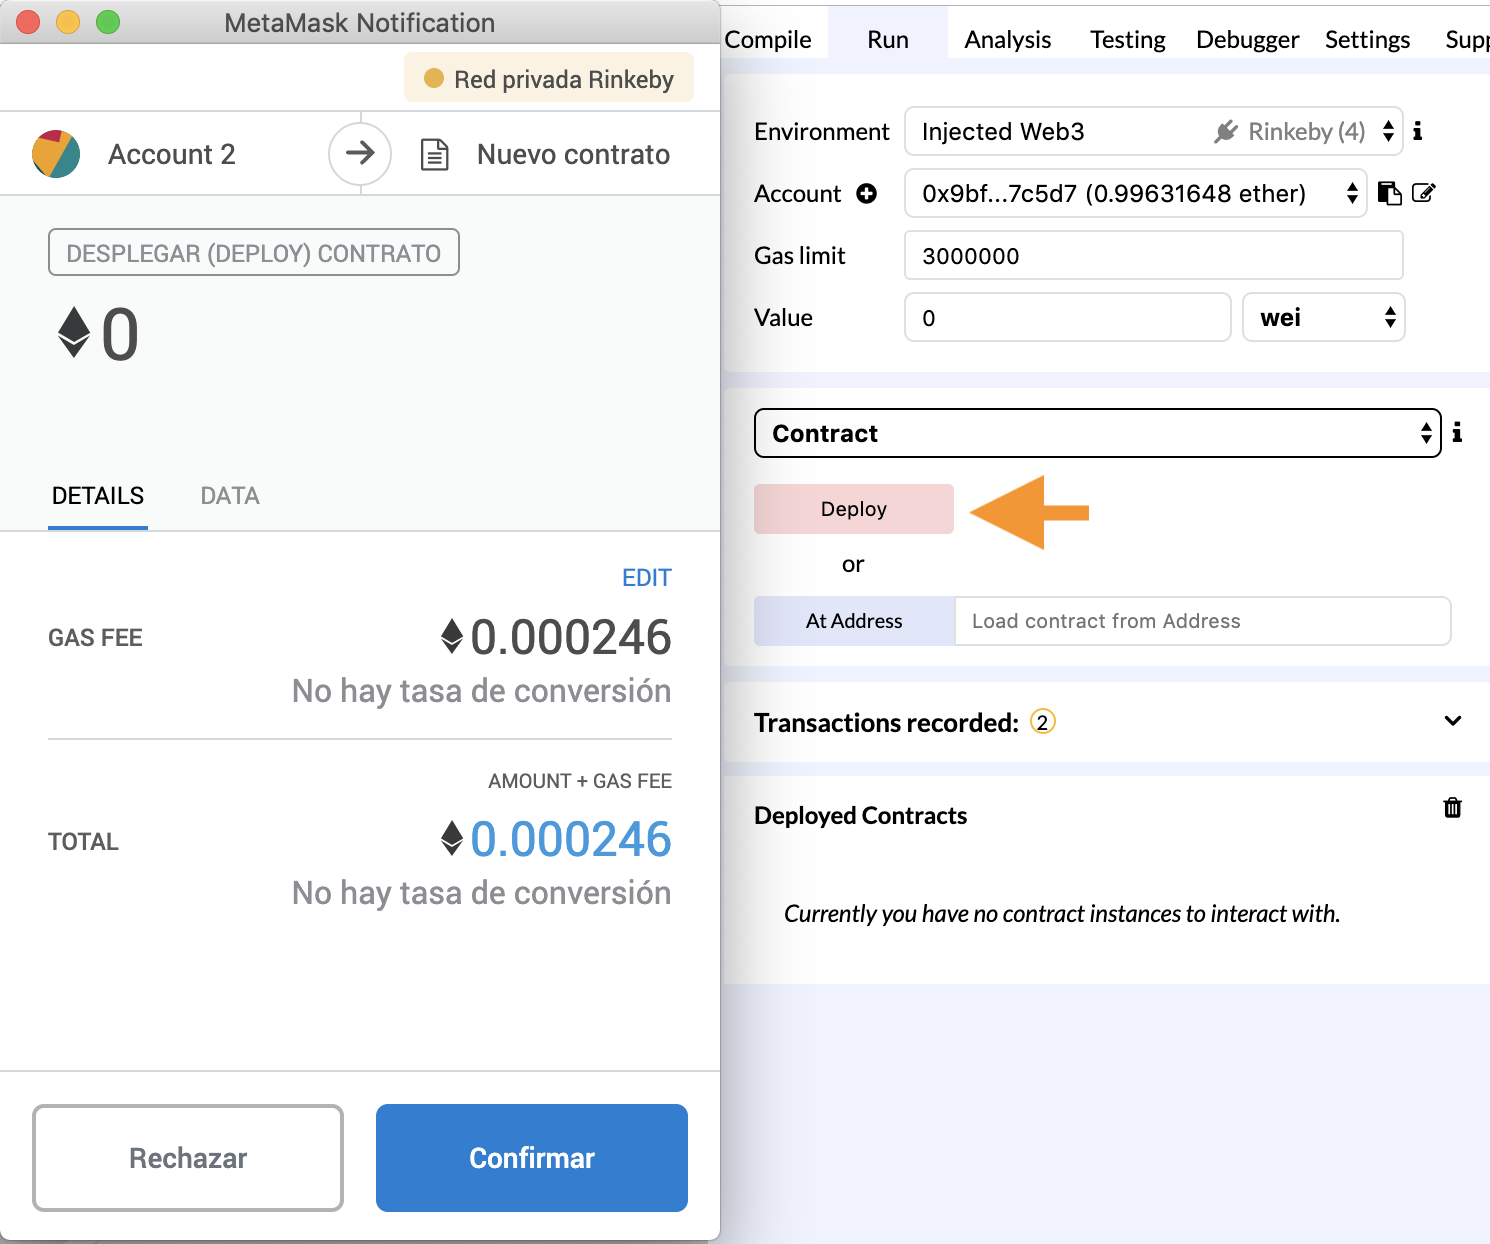
Task: Open the Debugger tab in Remix
Action: tap(1248, 39)
